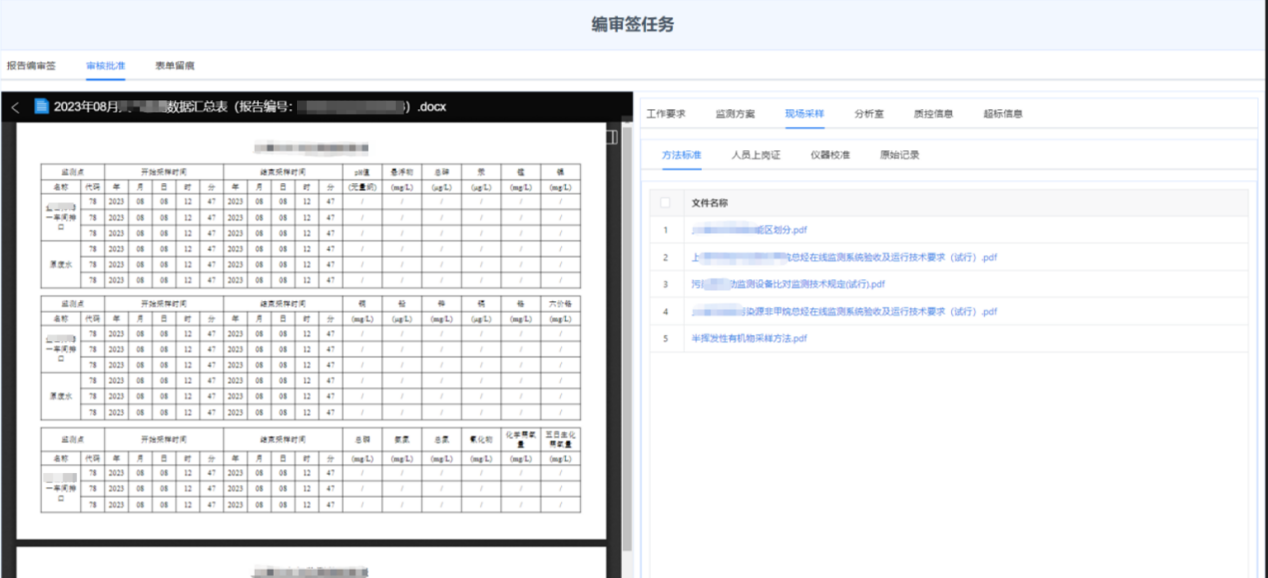Screen dimensions: 1268x578
Task: Toggle the side panel icon in document viewer
Action: (x=613, y=137)
